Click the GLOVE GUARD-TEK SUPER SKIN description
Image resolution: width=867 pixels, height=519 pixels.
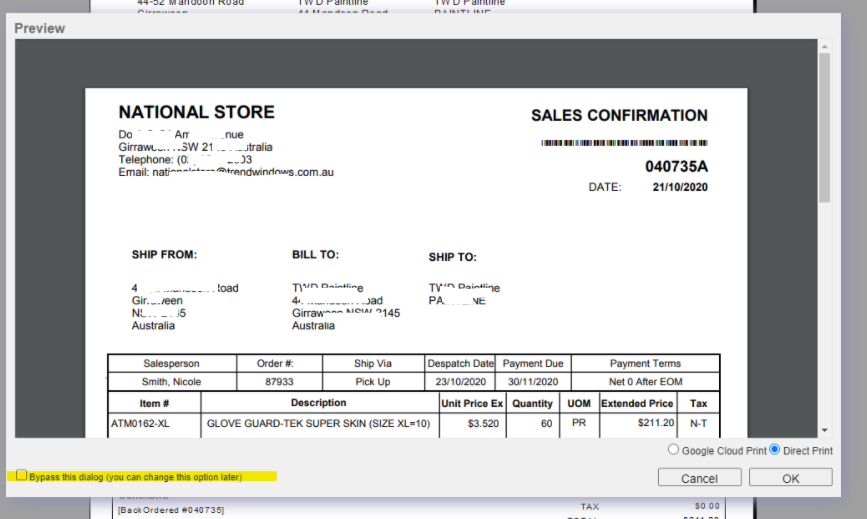(x=318, y=424)
